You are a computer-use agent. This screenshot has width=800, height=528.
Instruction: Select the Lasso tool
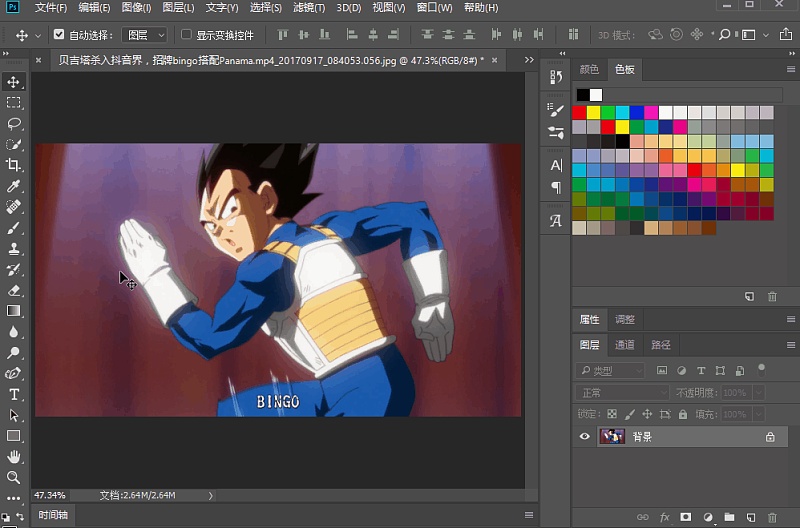[13, 123]
